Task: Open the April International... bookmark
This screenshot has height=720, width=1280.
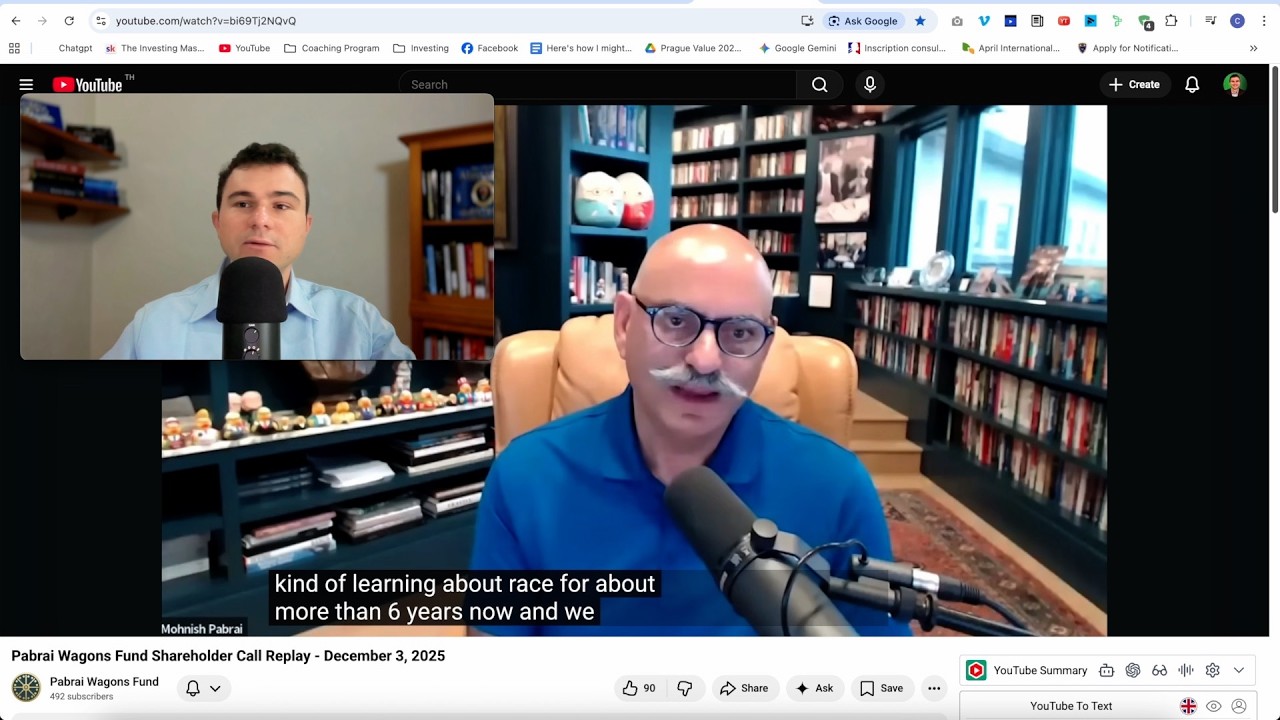Action: (1010, 48)
